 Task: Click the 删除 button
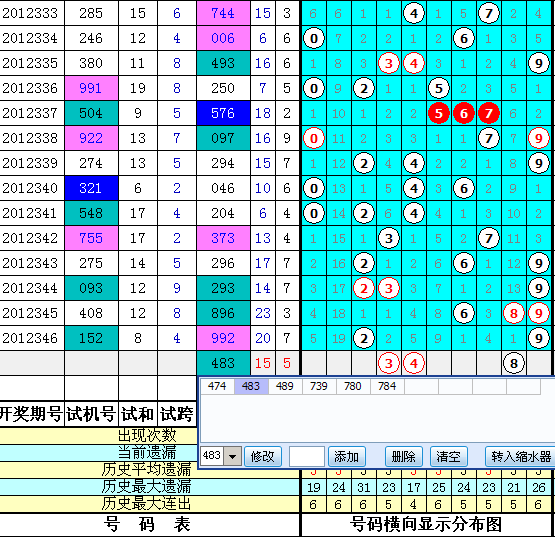pyautogui.click(x=403, y=457)
